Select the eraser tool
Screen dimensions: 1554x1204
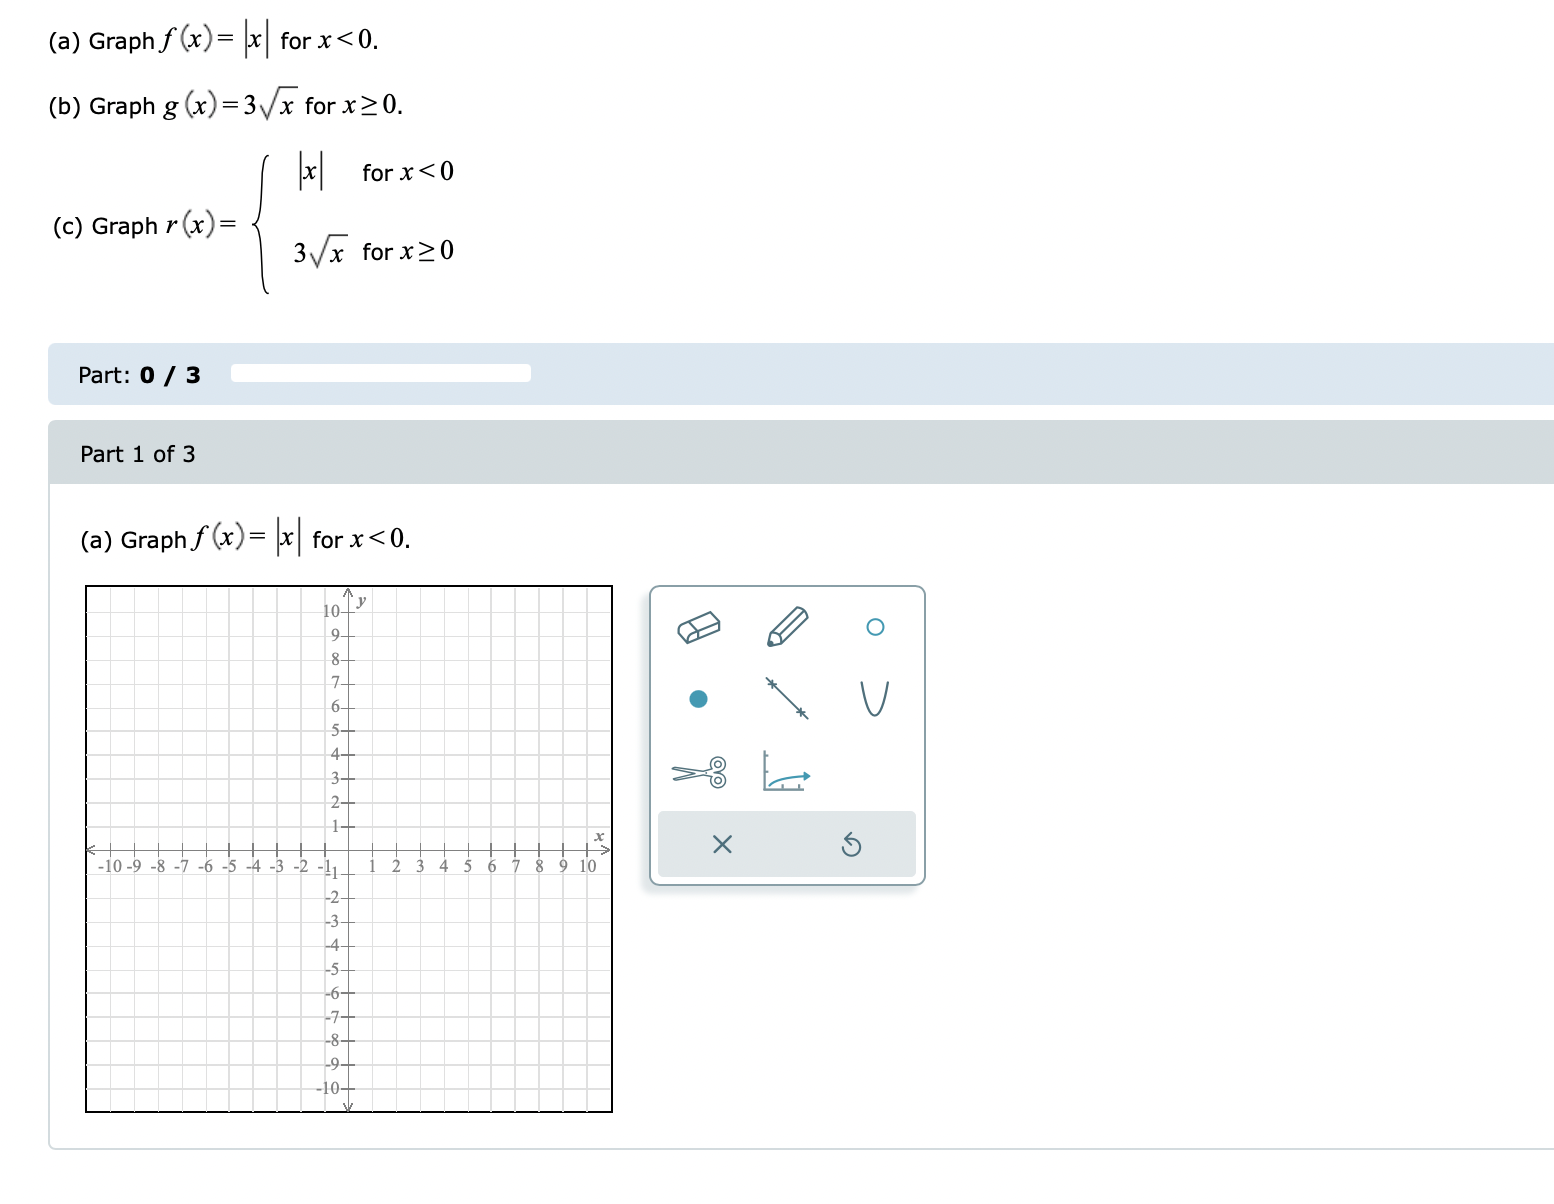click(699, 628)
